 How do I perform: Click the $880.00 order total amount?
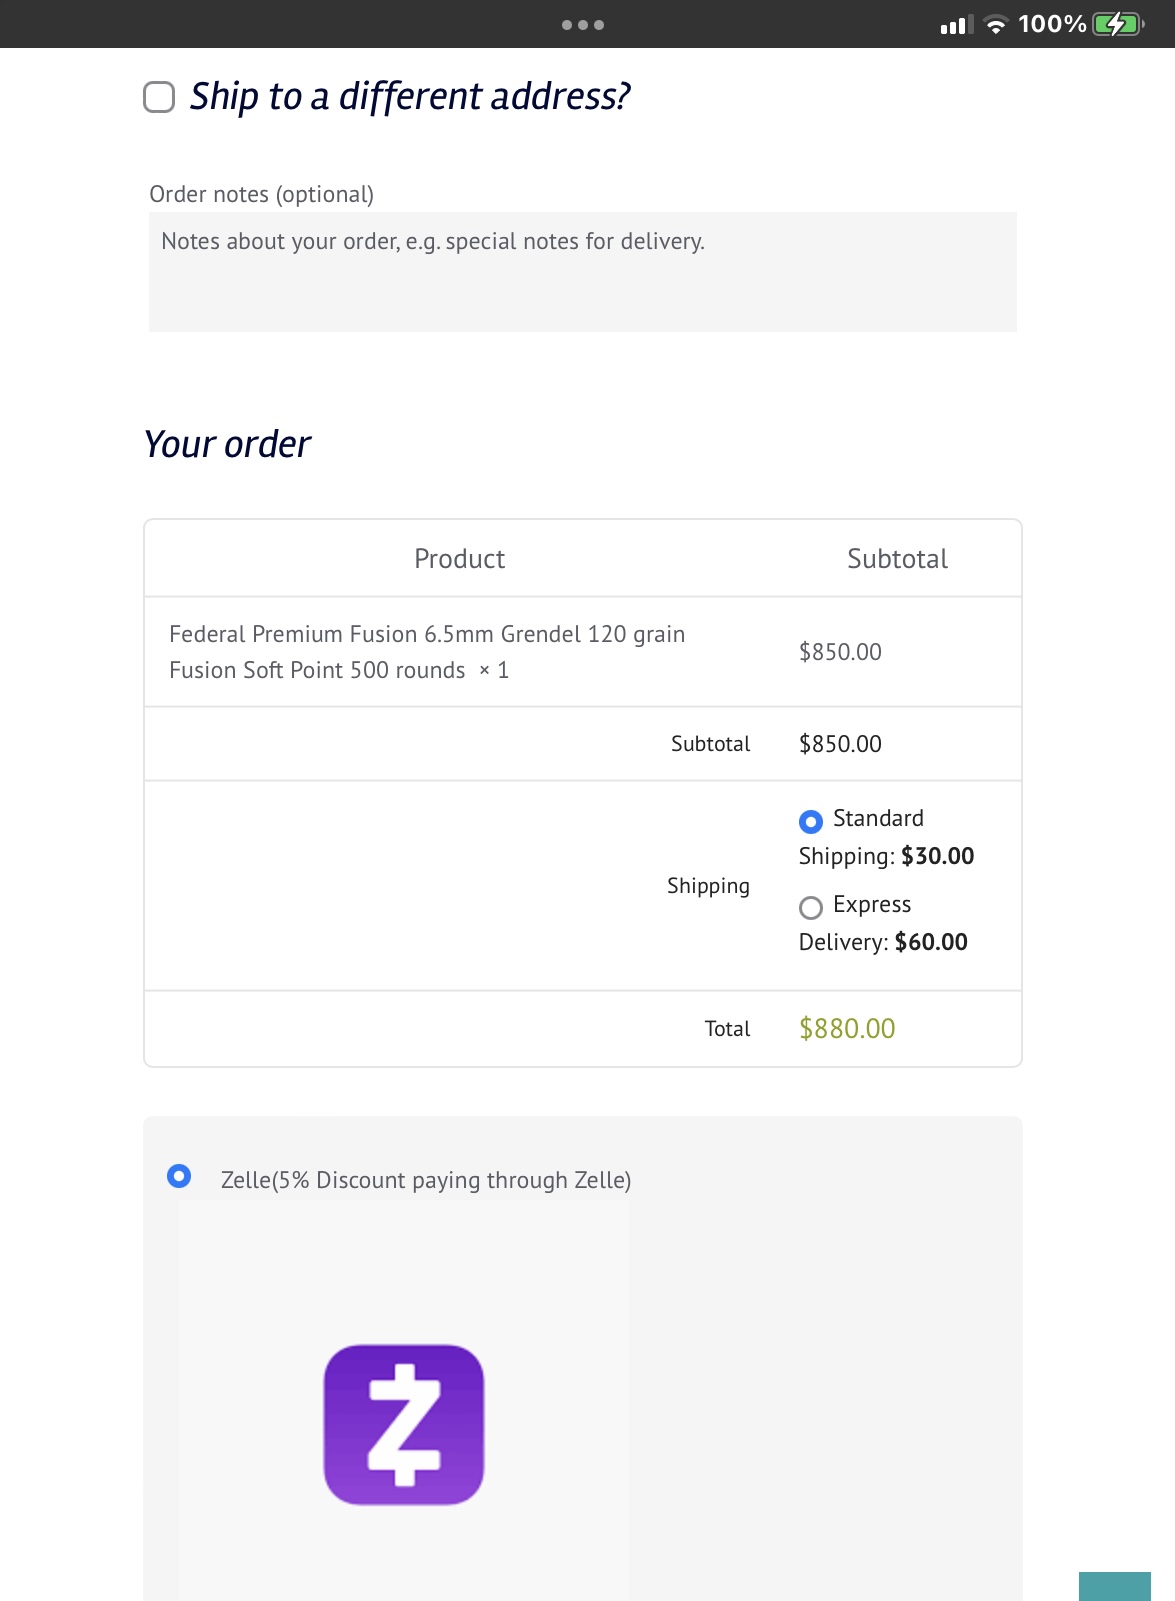click(x=847, y=1029)
